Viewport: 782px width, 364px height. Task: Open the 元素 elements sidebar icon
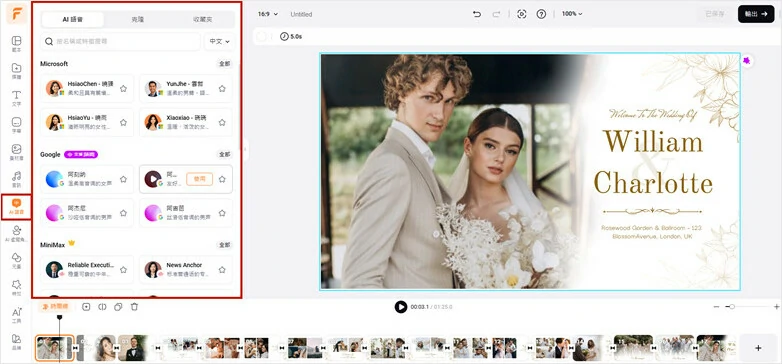pyautogui.click(x=16, y=260)
